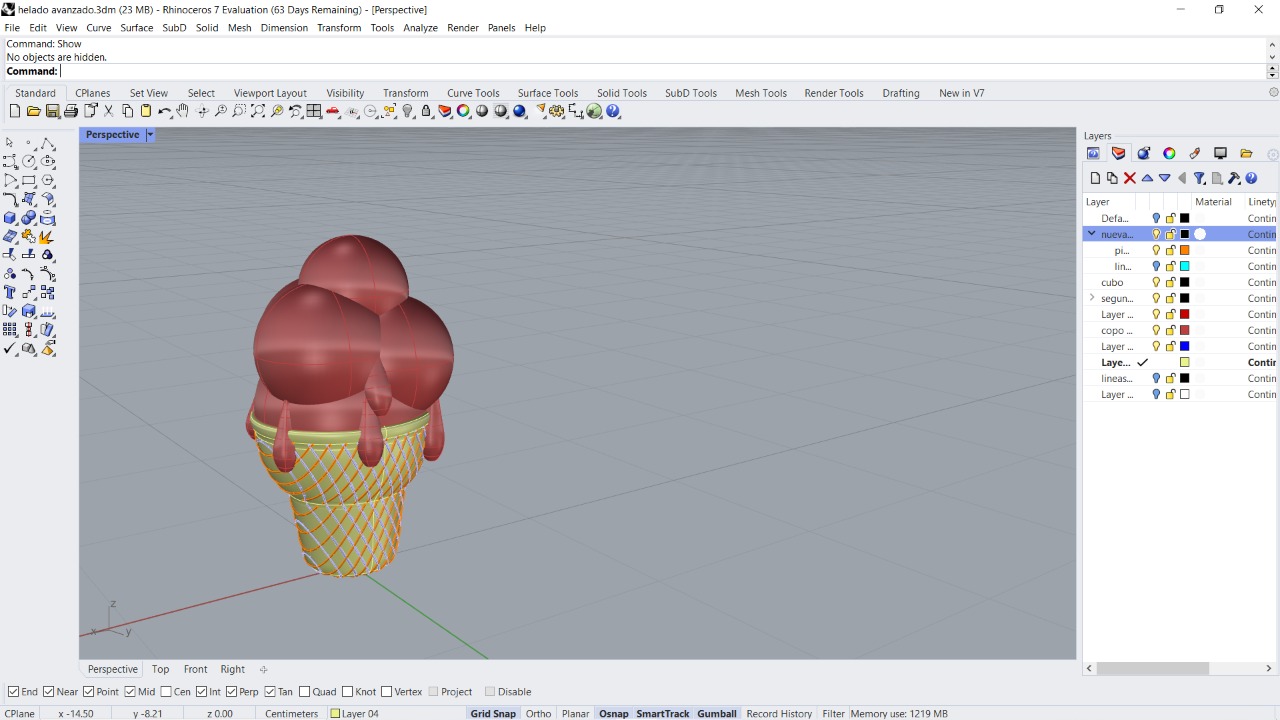1280x720 pixels.
Task: Click the Layers panel horizontal scrollbar
Action: coord(1153,668)
